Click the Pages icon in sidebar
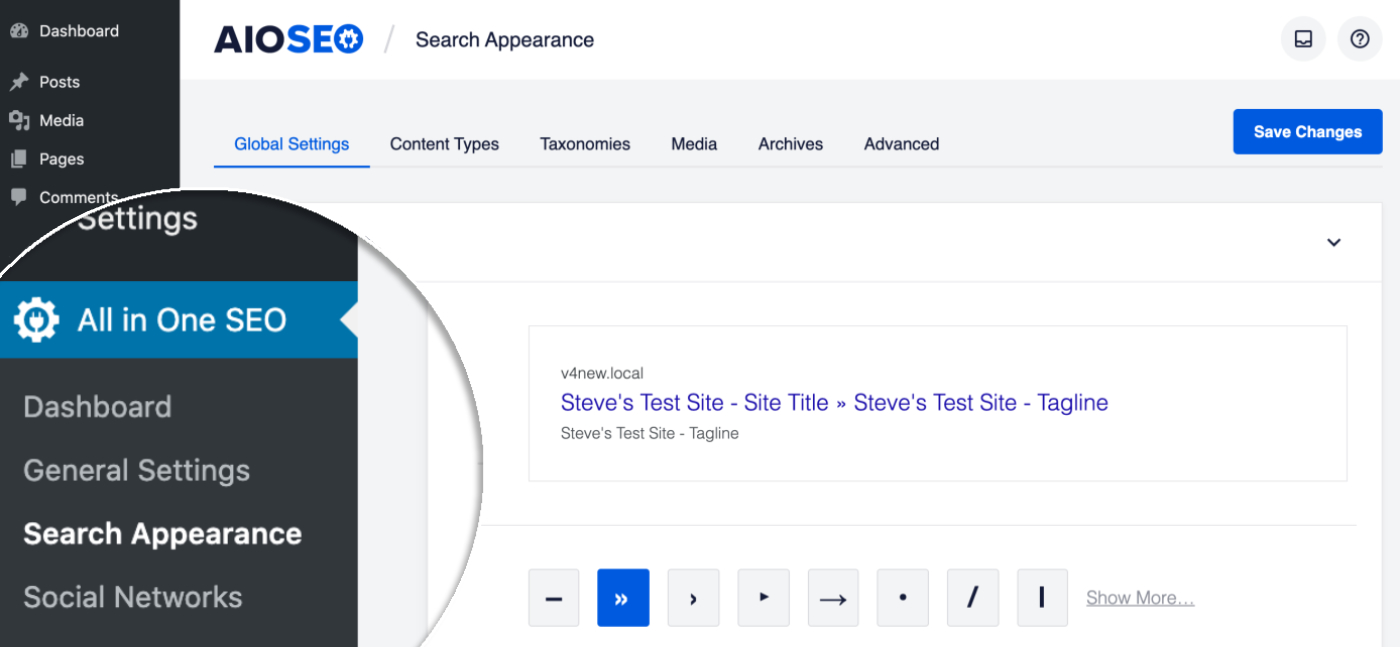Image resolution: width=1400 pixels, height=647 pixels. click(19, 159)
